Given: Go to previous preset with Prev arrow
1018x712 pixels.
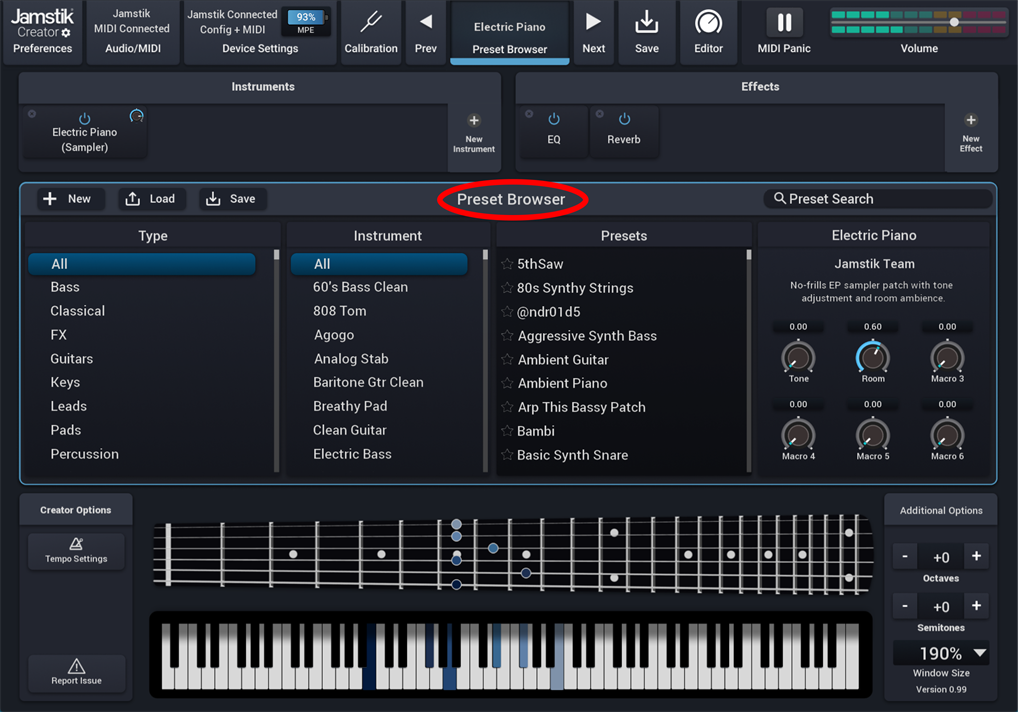Looking at the screenshot, I should (x=425, y=32).
